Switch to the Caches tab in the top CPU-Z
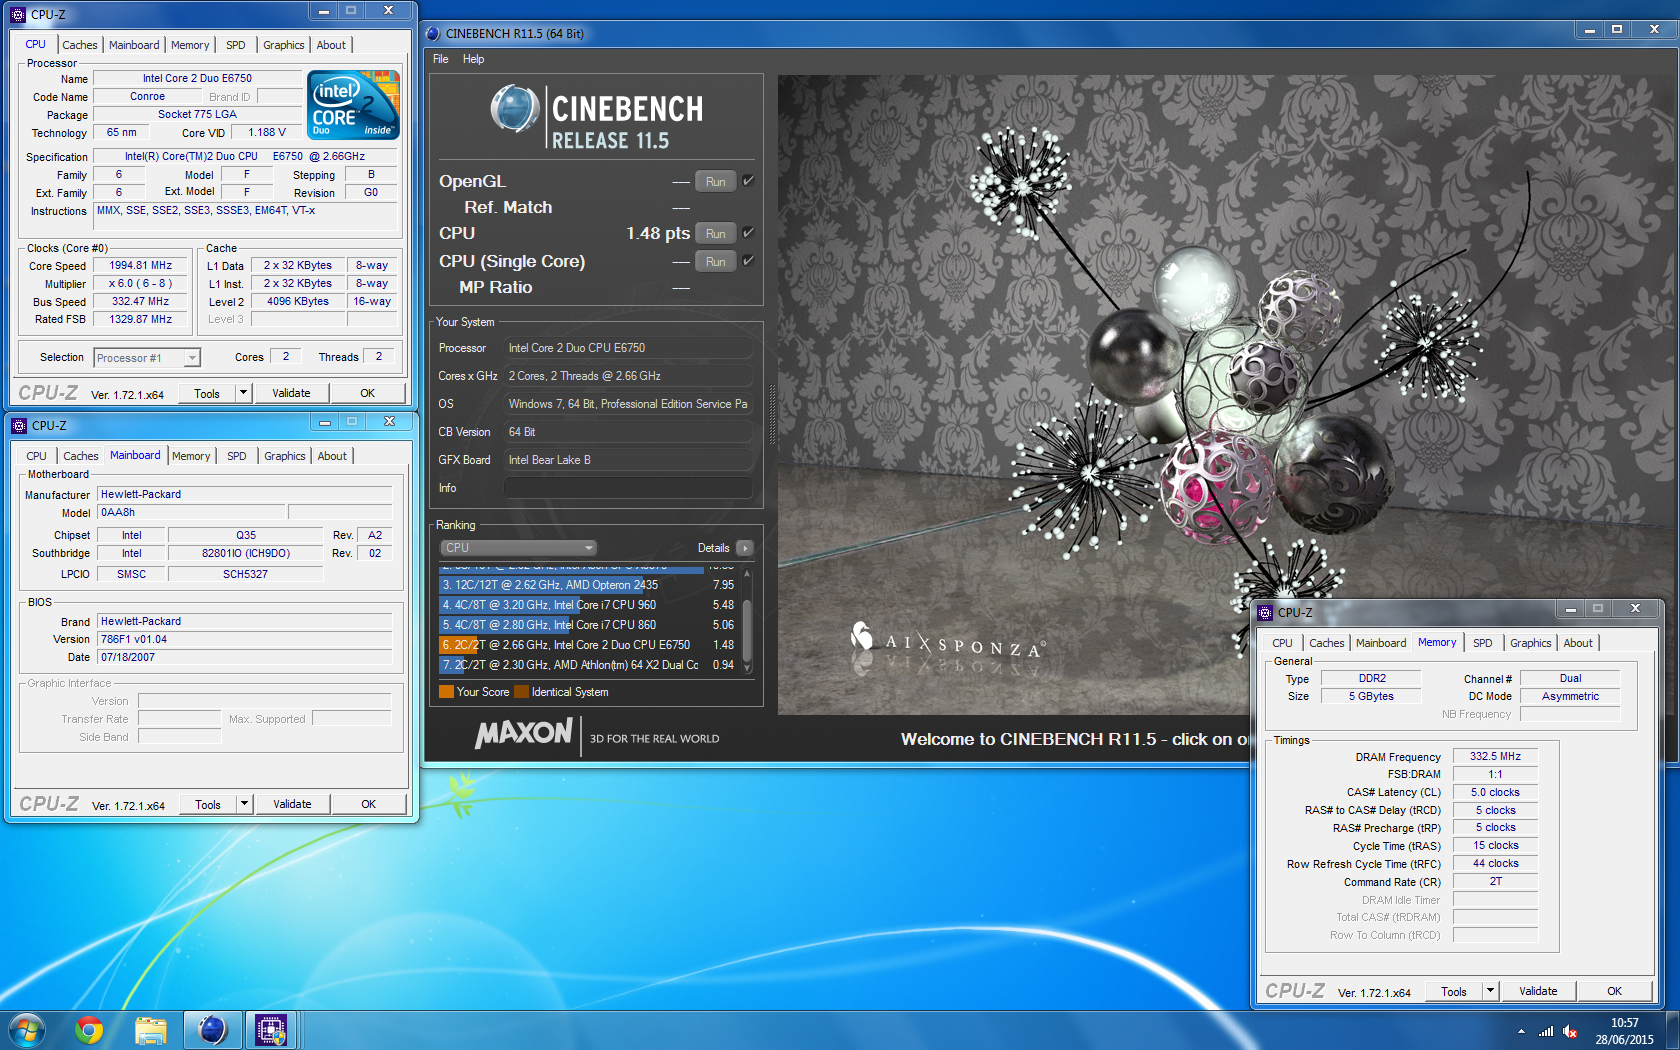Viewport: 1680px width, 1050px height. point(80,45)
